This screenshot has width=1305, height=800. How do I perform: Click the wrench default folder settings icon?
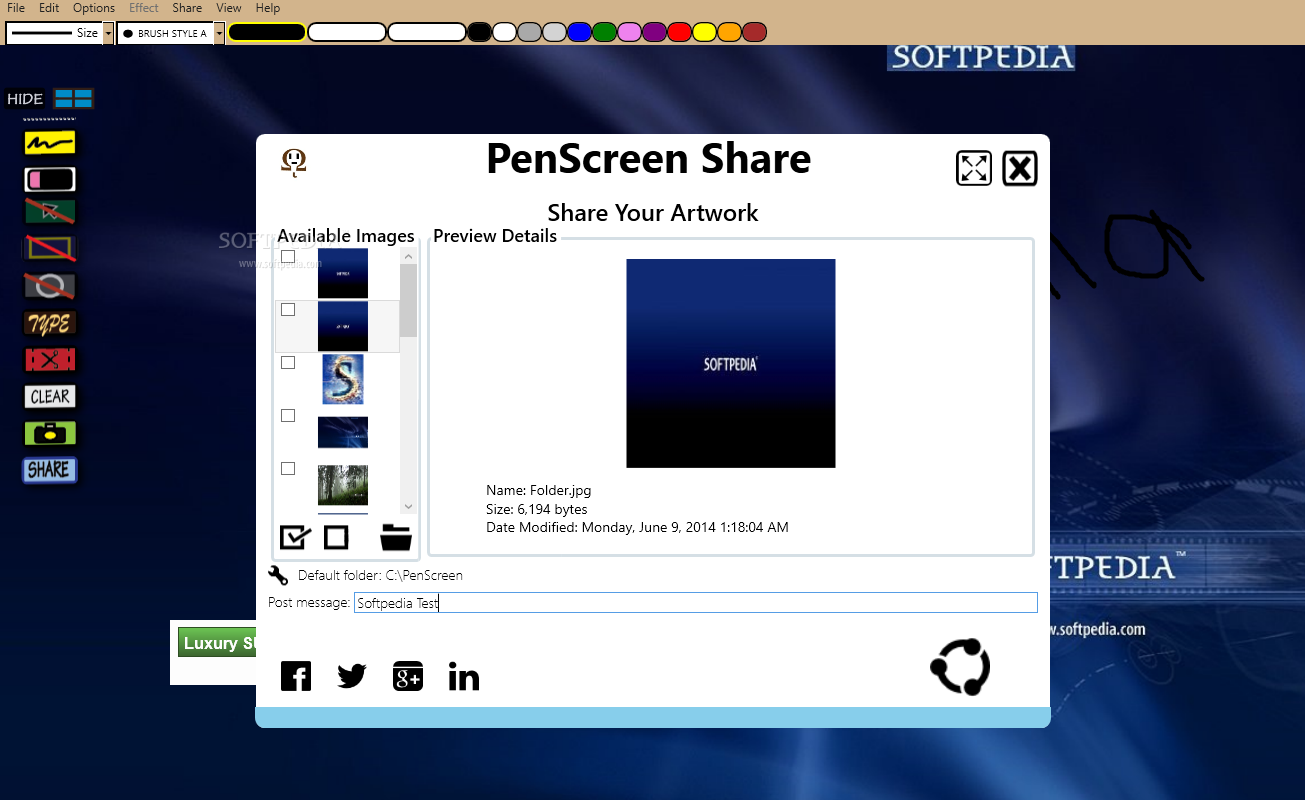[x=278, y=575]
